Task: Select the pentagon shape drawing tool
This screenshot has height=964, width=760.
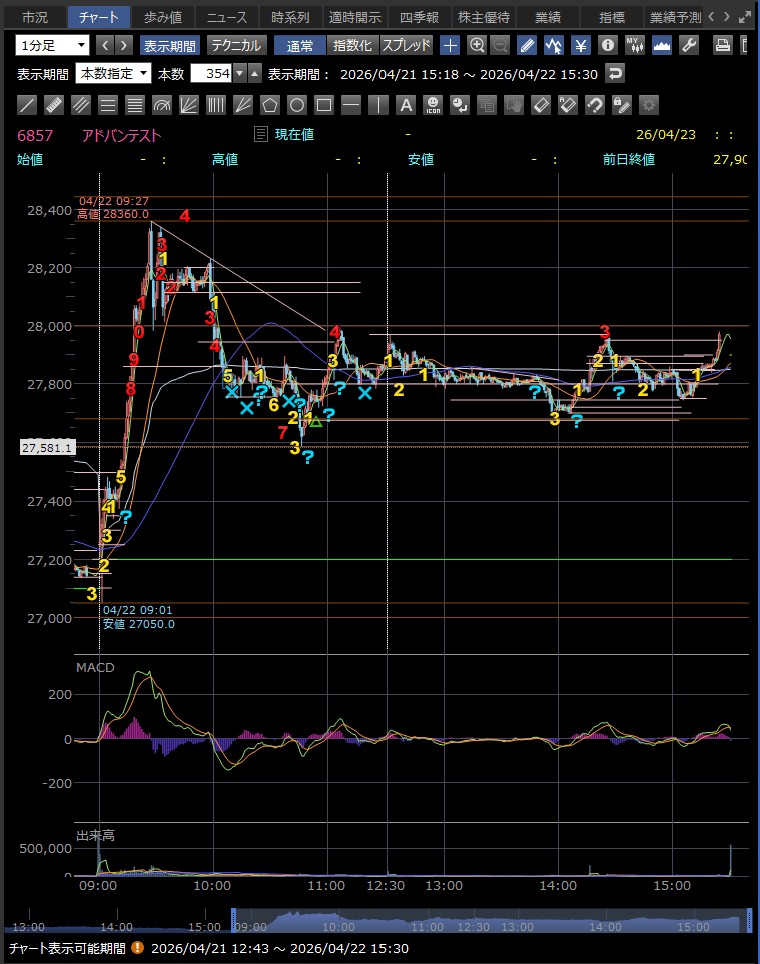Action: pyautogui.click(x=270, y=104)
